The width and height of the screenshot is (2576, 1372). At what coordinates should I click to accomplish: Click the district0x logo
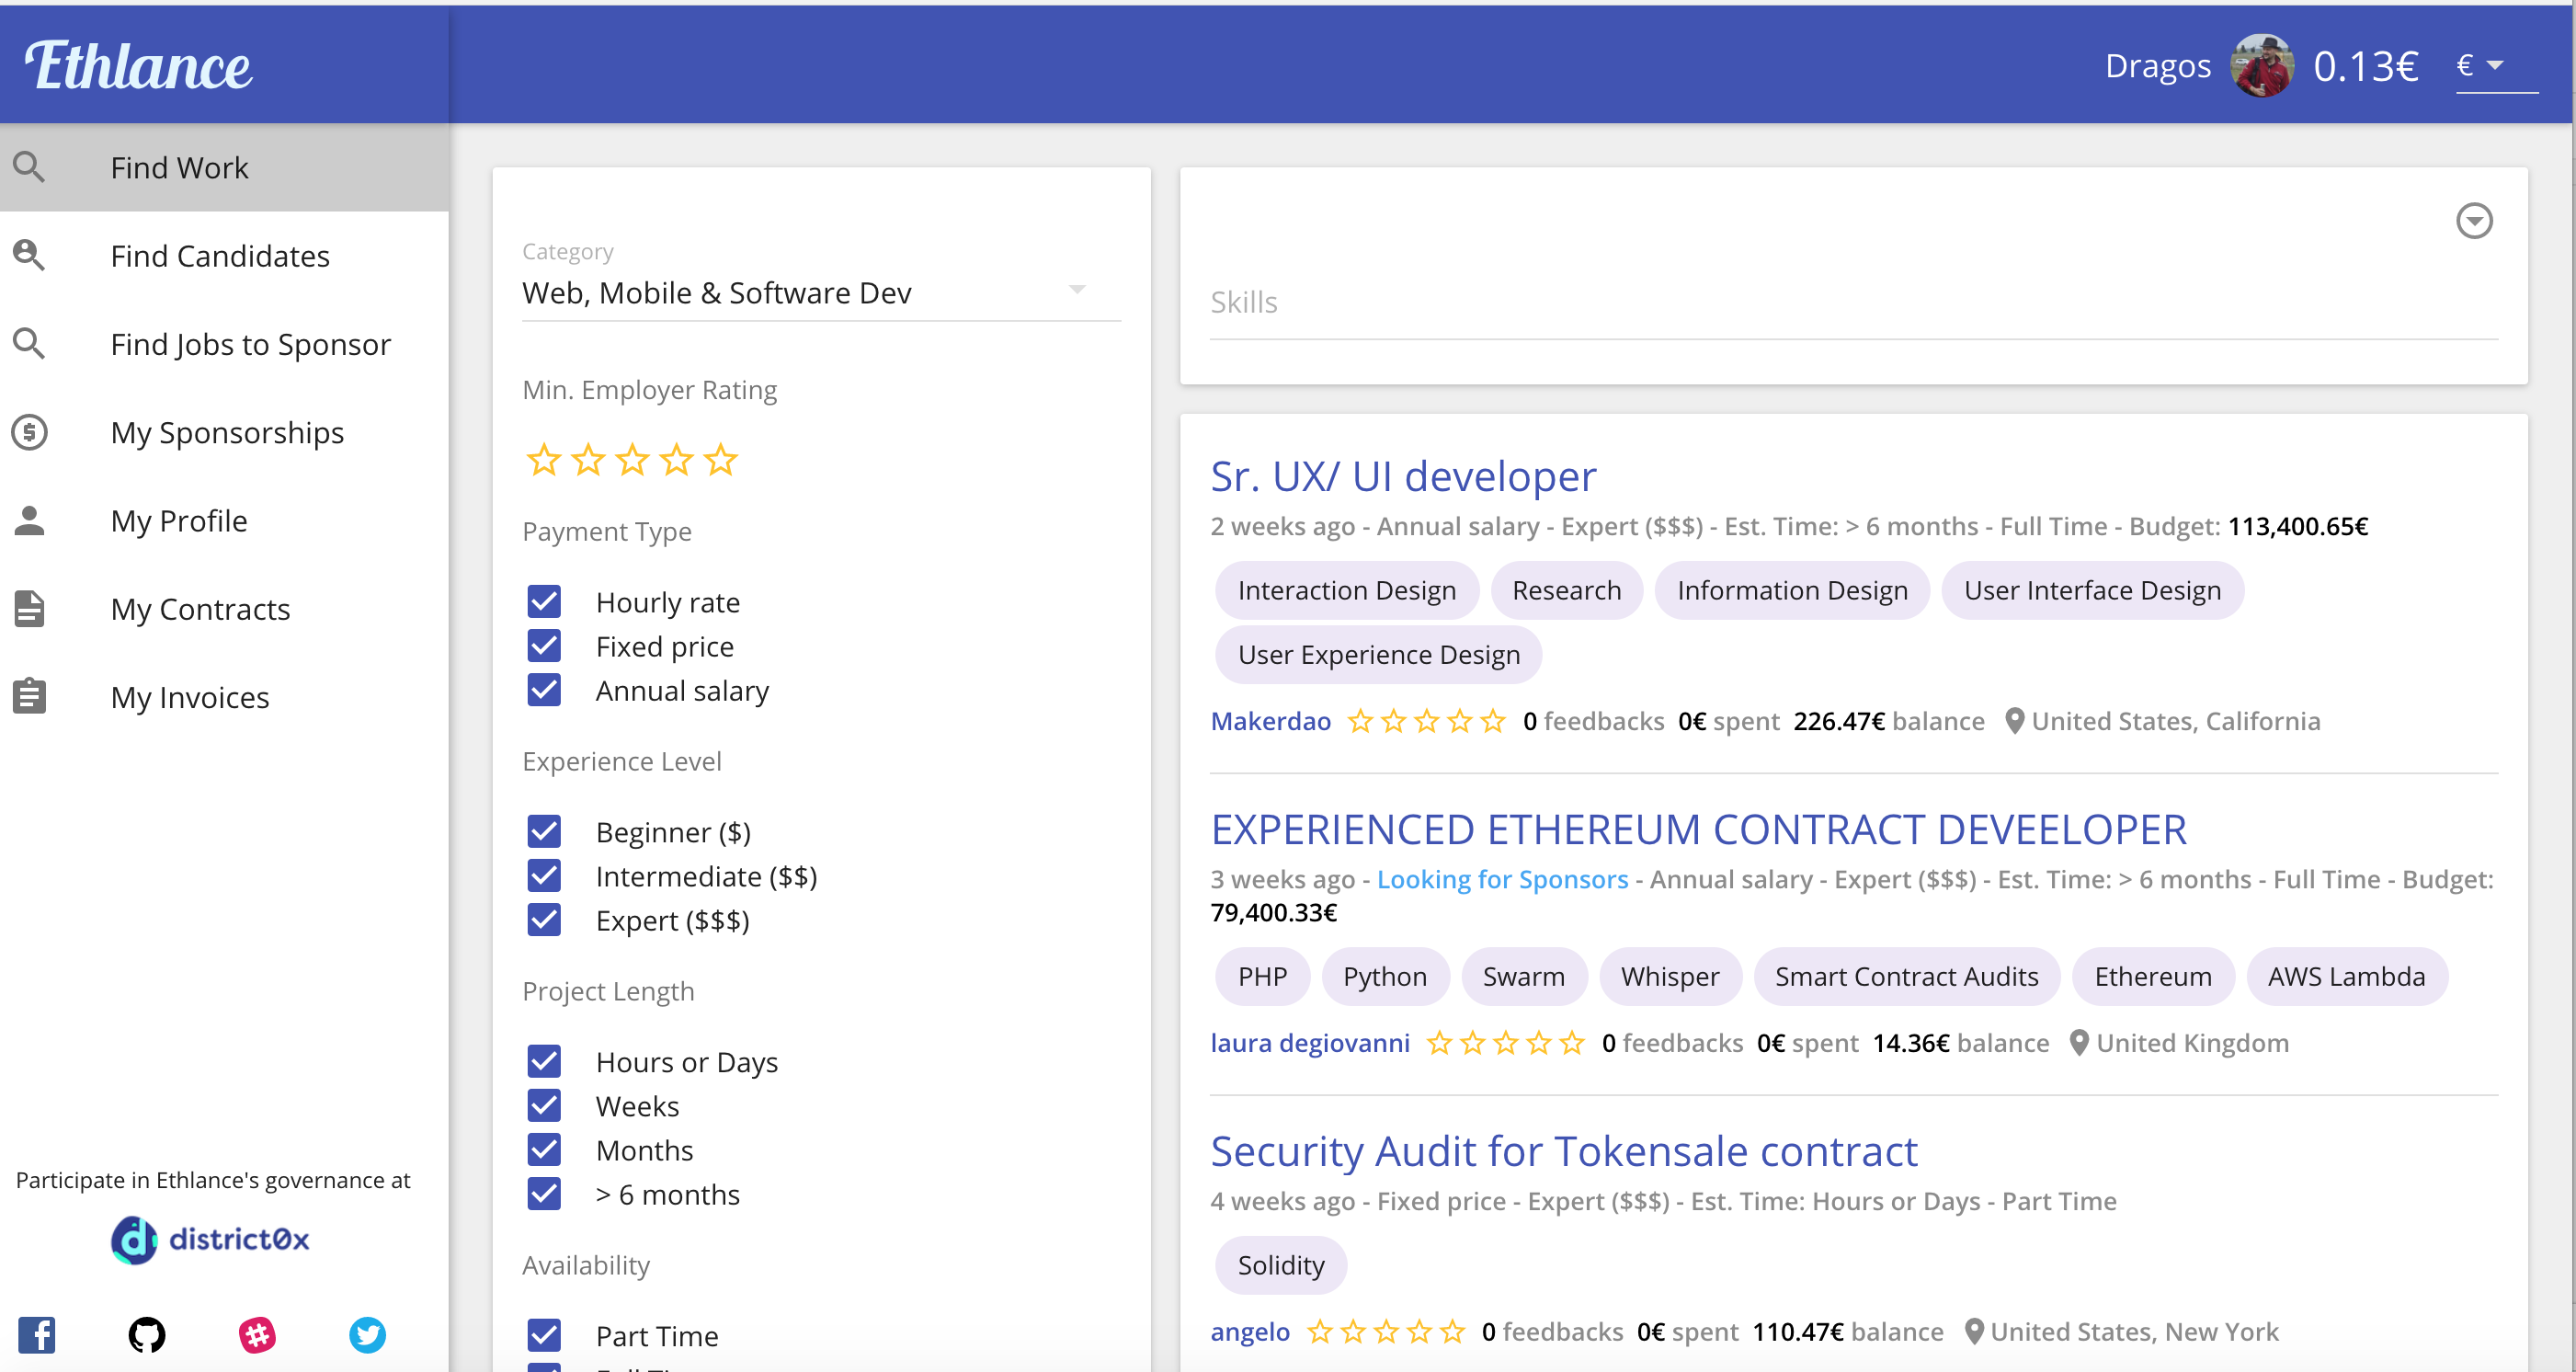point(210,1240)
